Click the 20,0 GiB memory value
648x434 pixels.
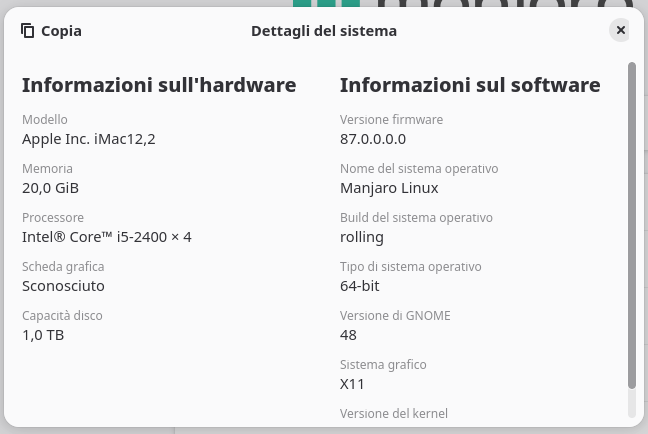50,188
